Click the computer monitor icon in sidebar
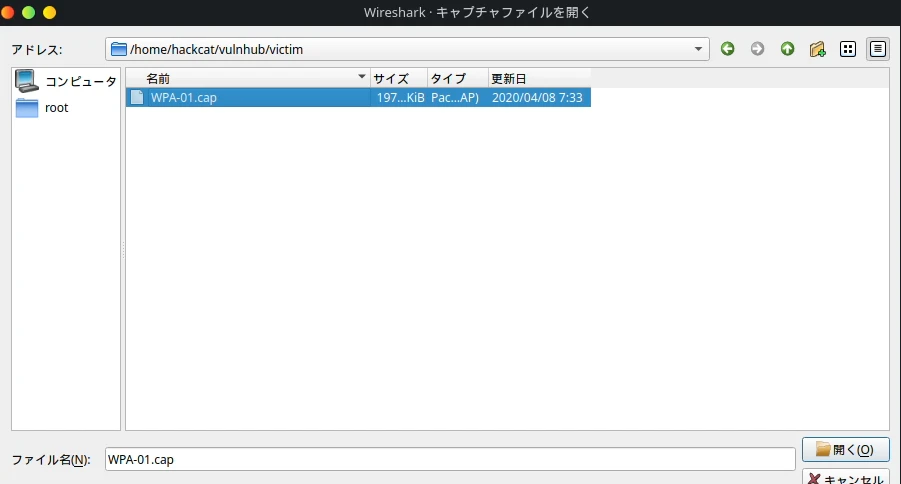This screenshot has height=484, width=901. 26,80
